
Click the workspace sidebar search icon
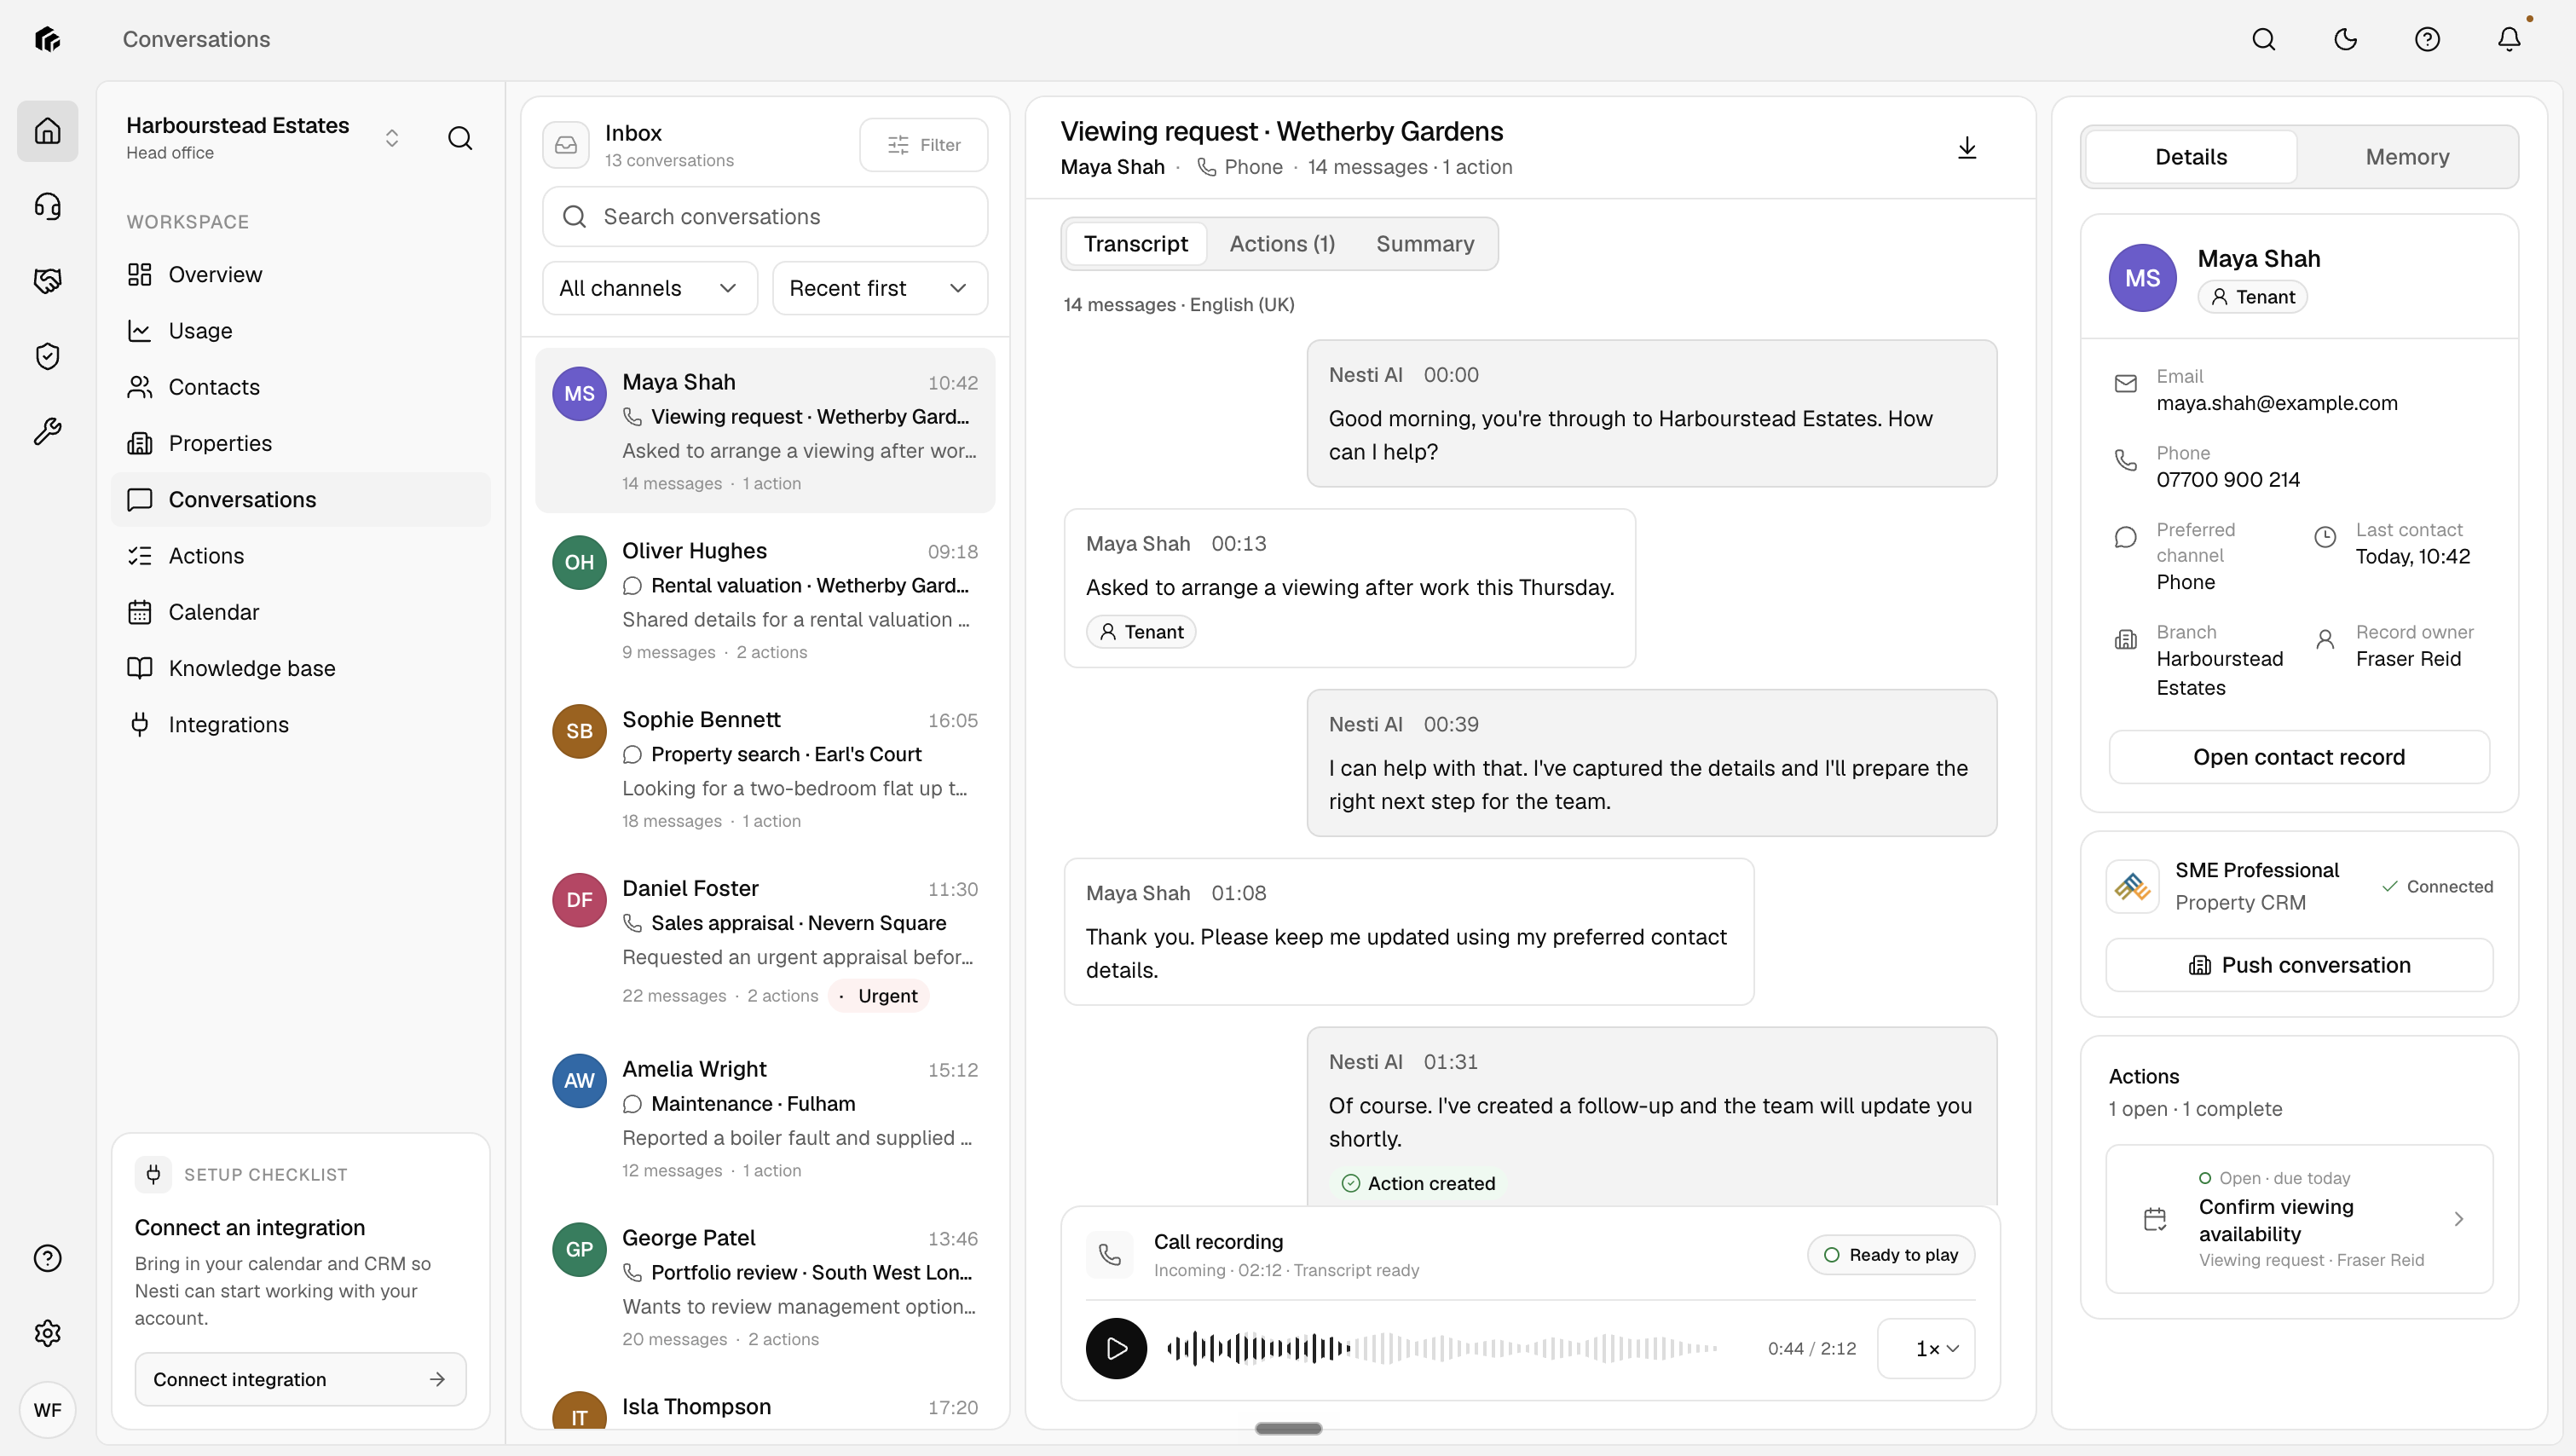pos(460,138)
